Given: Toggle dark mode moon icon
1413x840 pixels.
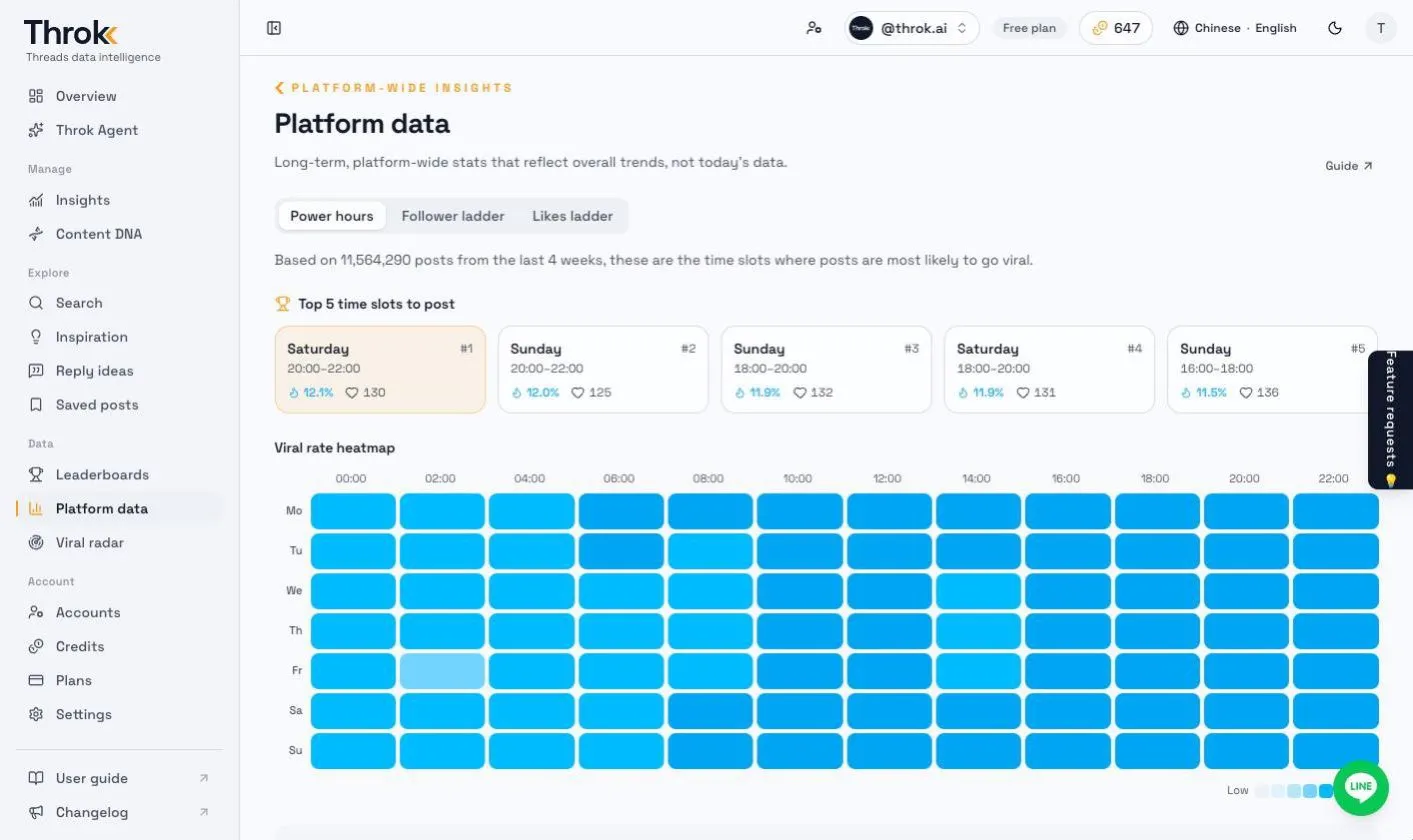Looking at the screenshot, I should coord(1335,28).
